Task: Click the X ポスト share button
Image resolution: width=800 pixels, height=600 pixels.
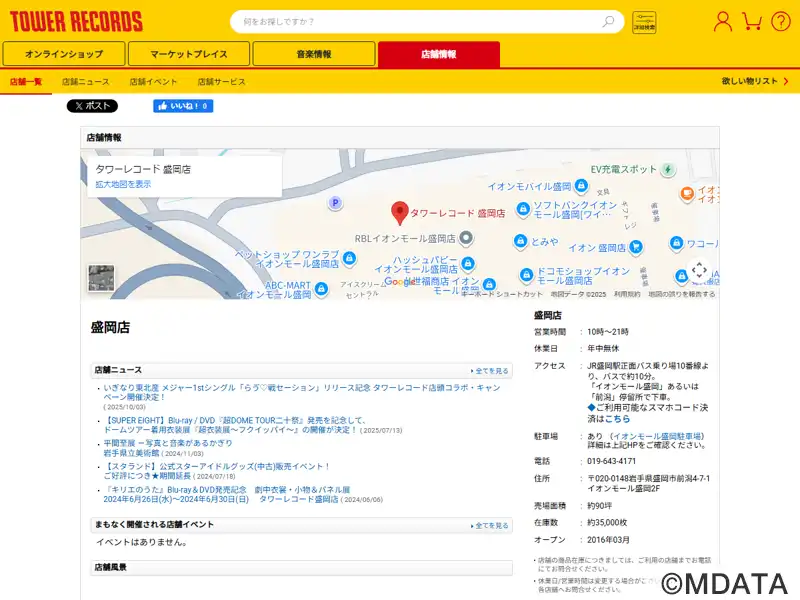Action: click(x=92, y=106)
